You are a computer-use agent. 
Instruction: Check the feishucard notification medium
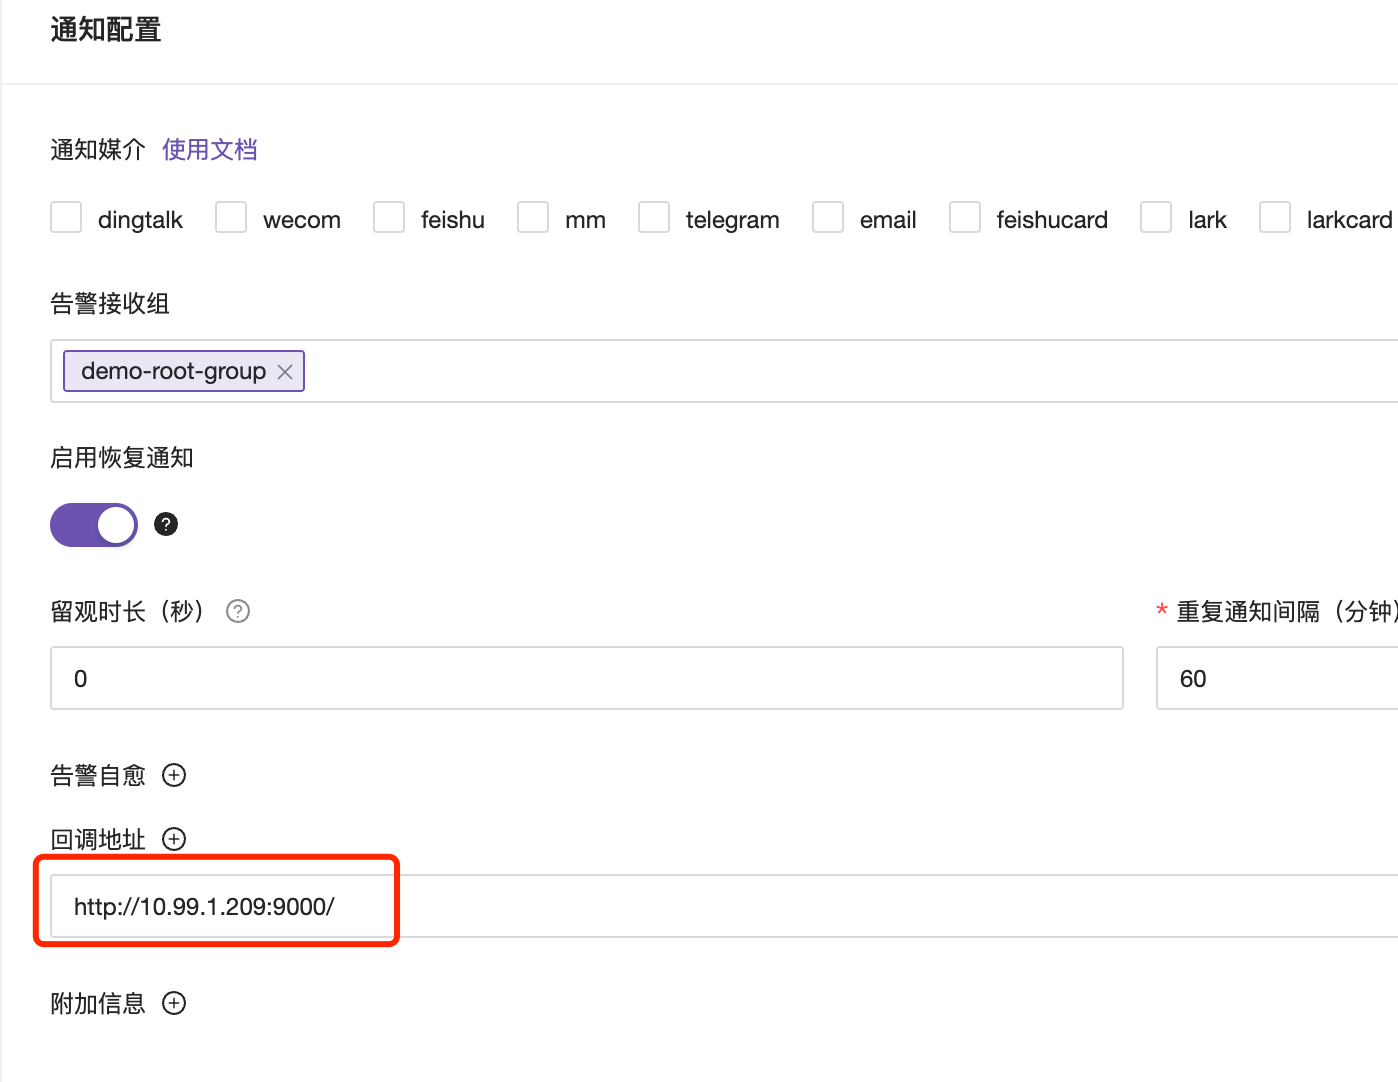(965, 217)
